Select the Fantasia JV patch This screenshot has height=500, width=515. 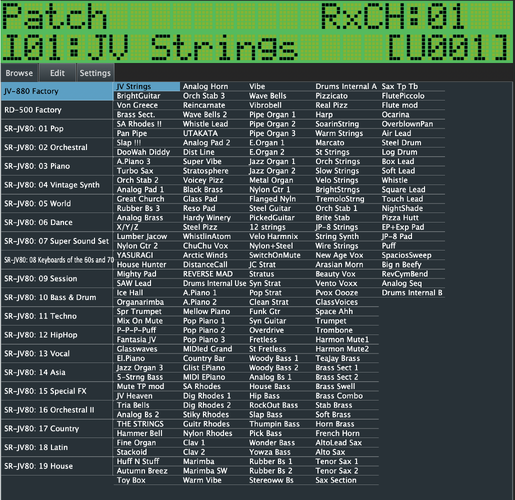[147, 340]
